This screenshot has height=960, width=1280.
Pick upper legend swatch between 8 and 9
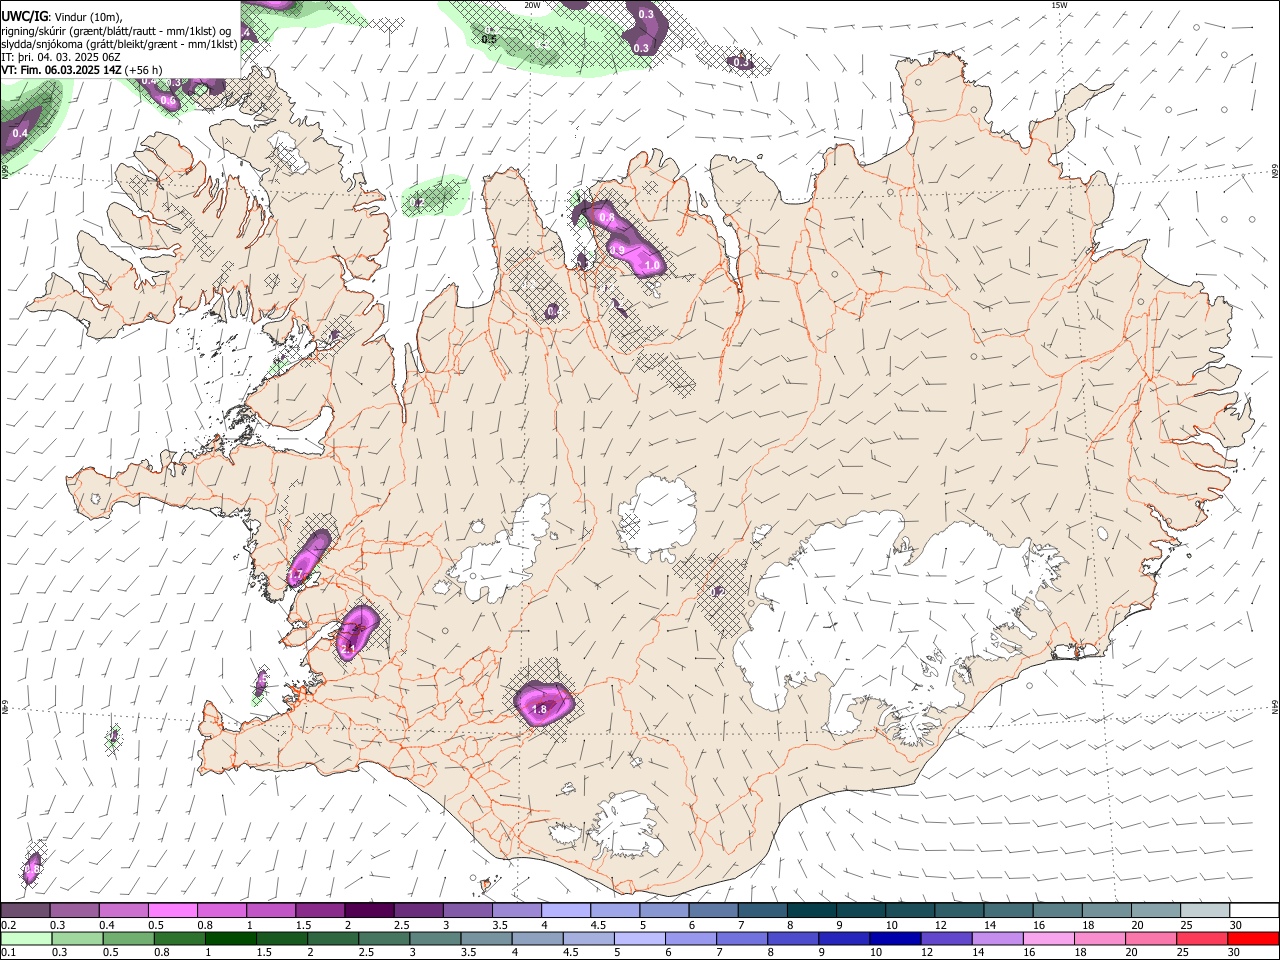coord(812,911)
